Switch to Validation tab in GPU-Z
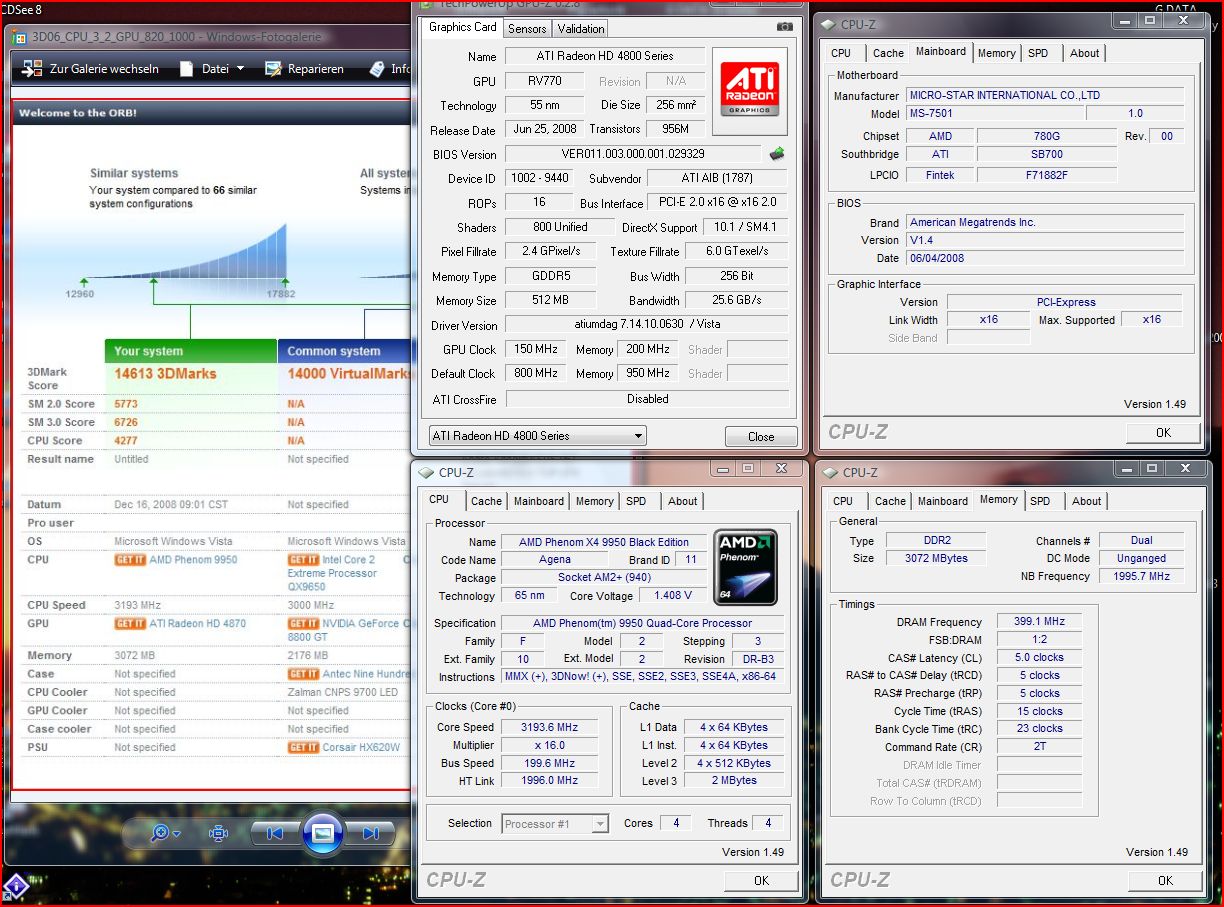This screenshot has height=907, width=1224. pyautogui.click(x=581, y=29)
